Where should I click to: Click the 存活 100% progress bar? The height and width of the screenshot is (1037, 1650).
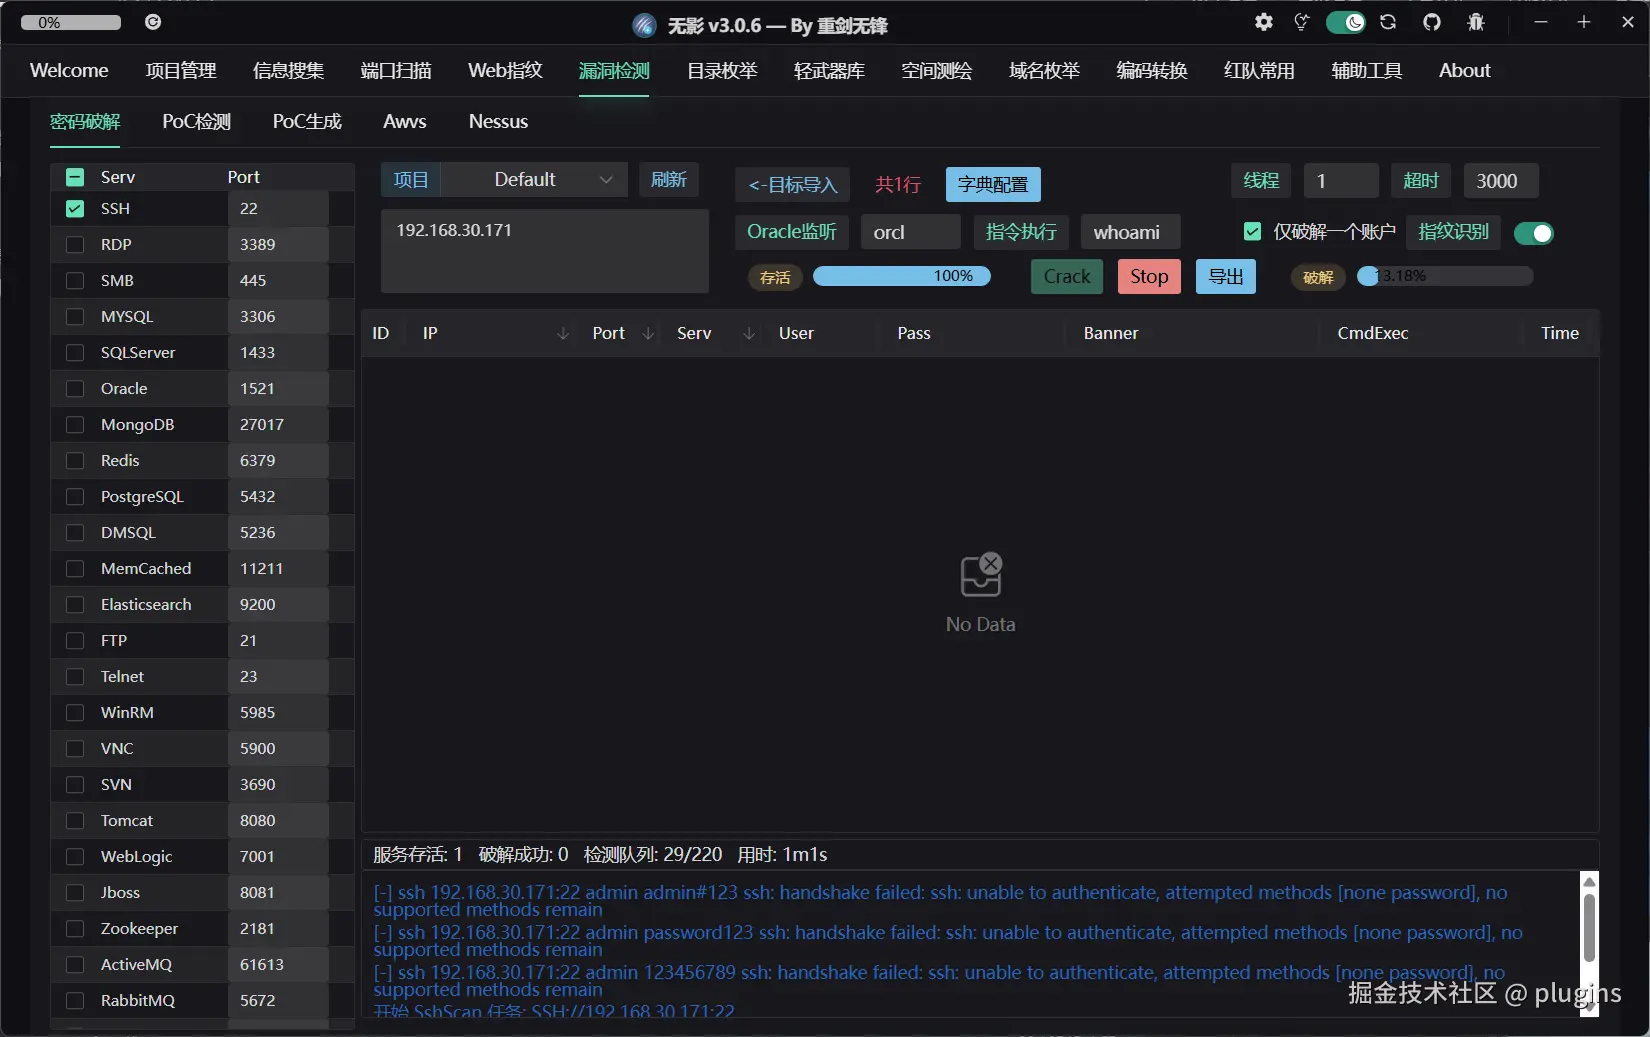coord(902,277)
